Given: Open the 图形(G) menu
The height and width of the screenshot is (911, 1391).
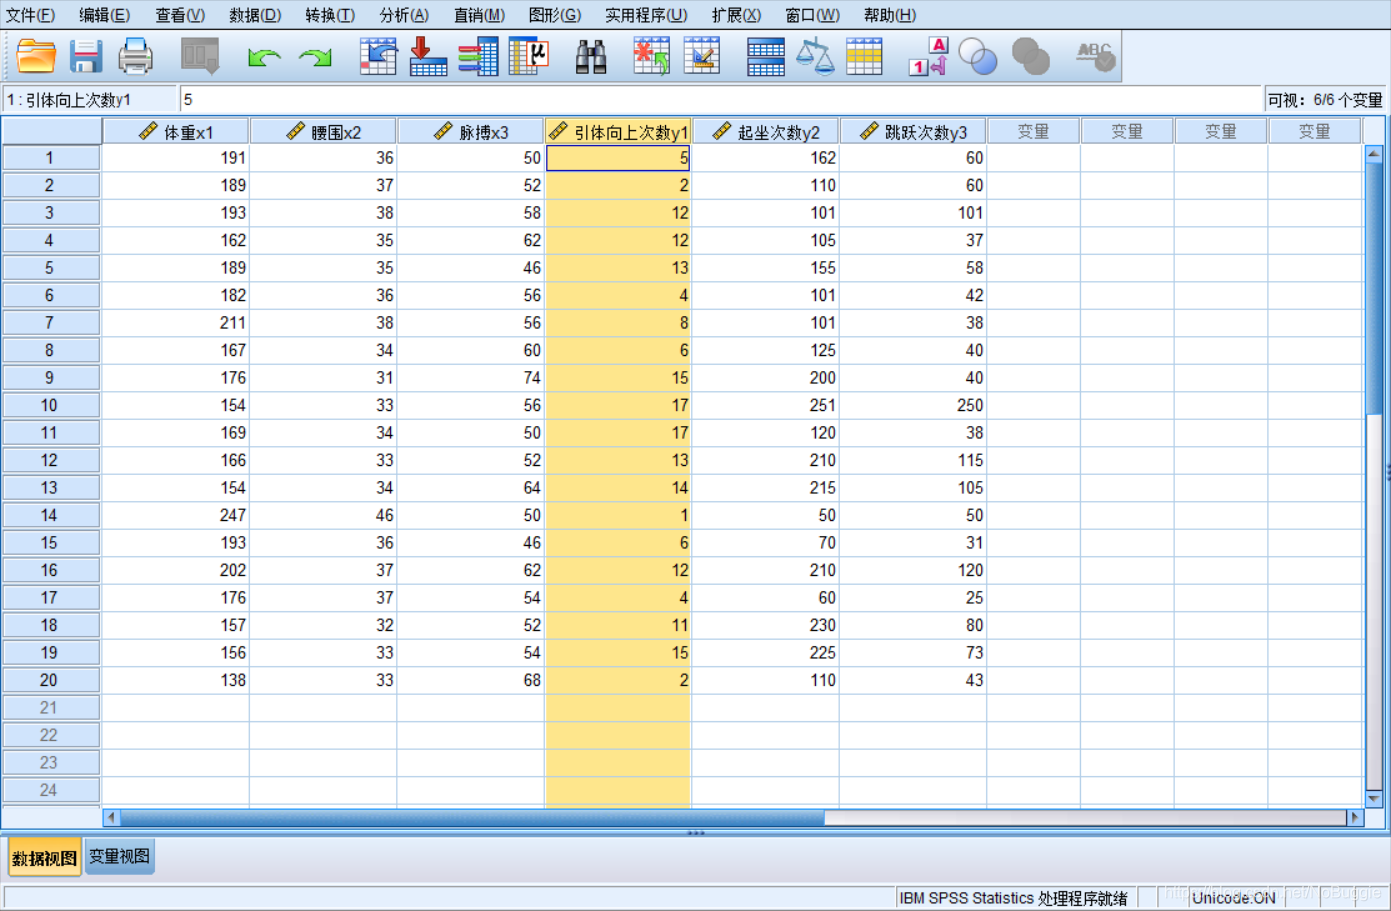Looking at the screenshot, I should click(x=555, y=15).
